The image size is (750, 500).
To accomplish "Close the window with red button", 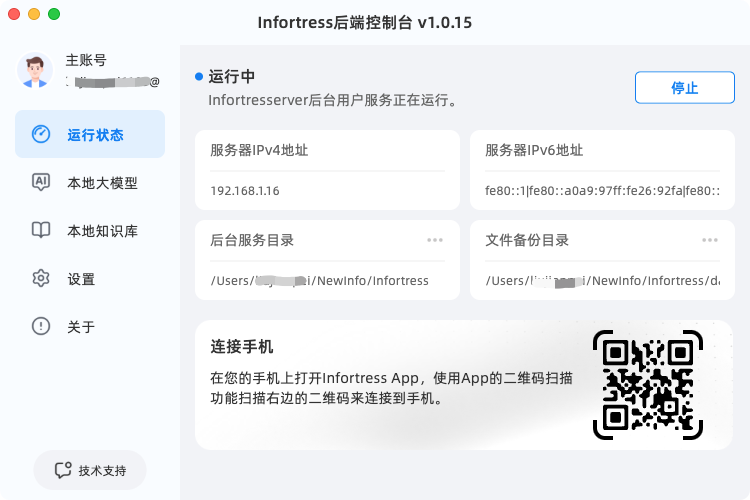I will pyautogui.click(x=14, y=14).
